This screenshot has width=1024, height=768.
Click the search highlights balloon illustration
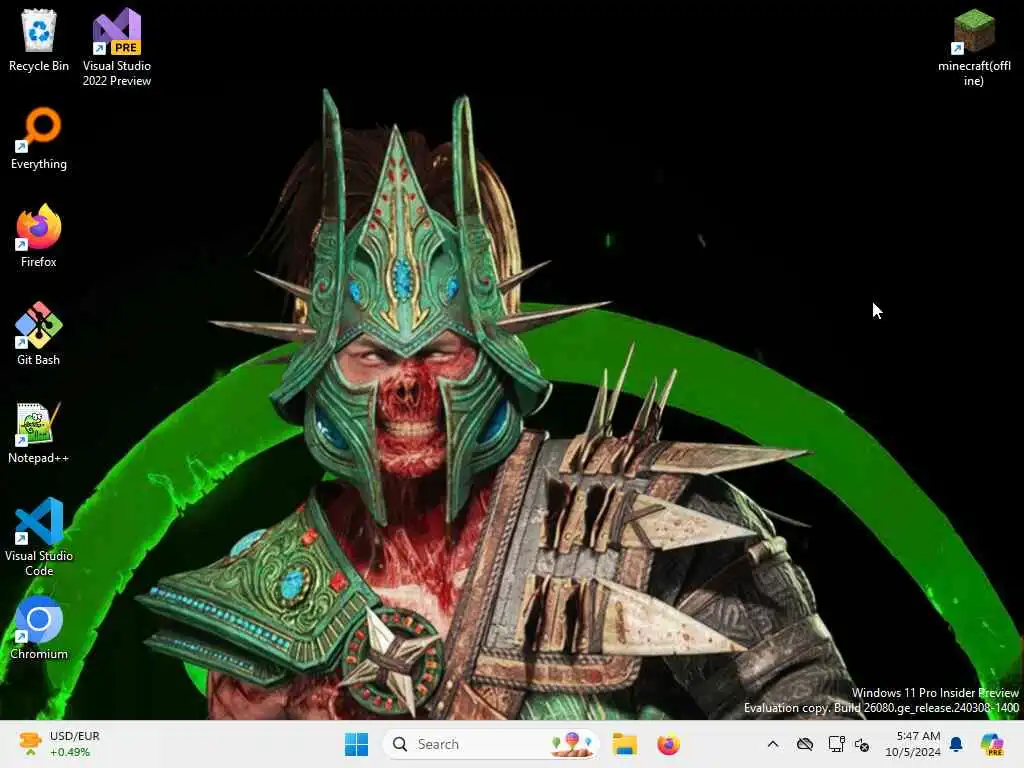pyautogui.click(x=572, y=744)
